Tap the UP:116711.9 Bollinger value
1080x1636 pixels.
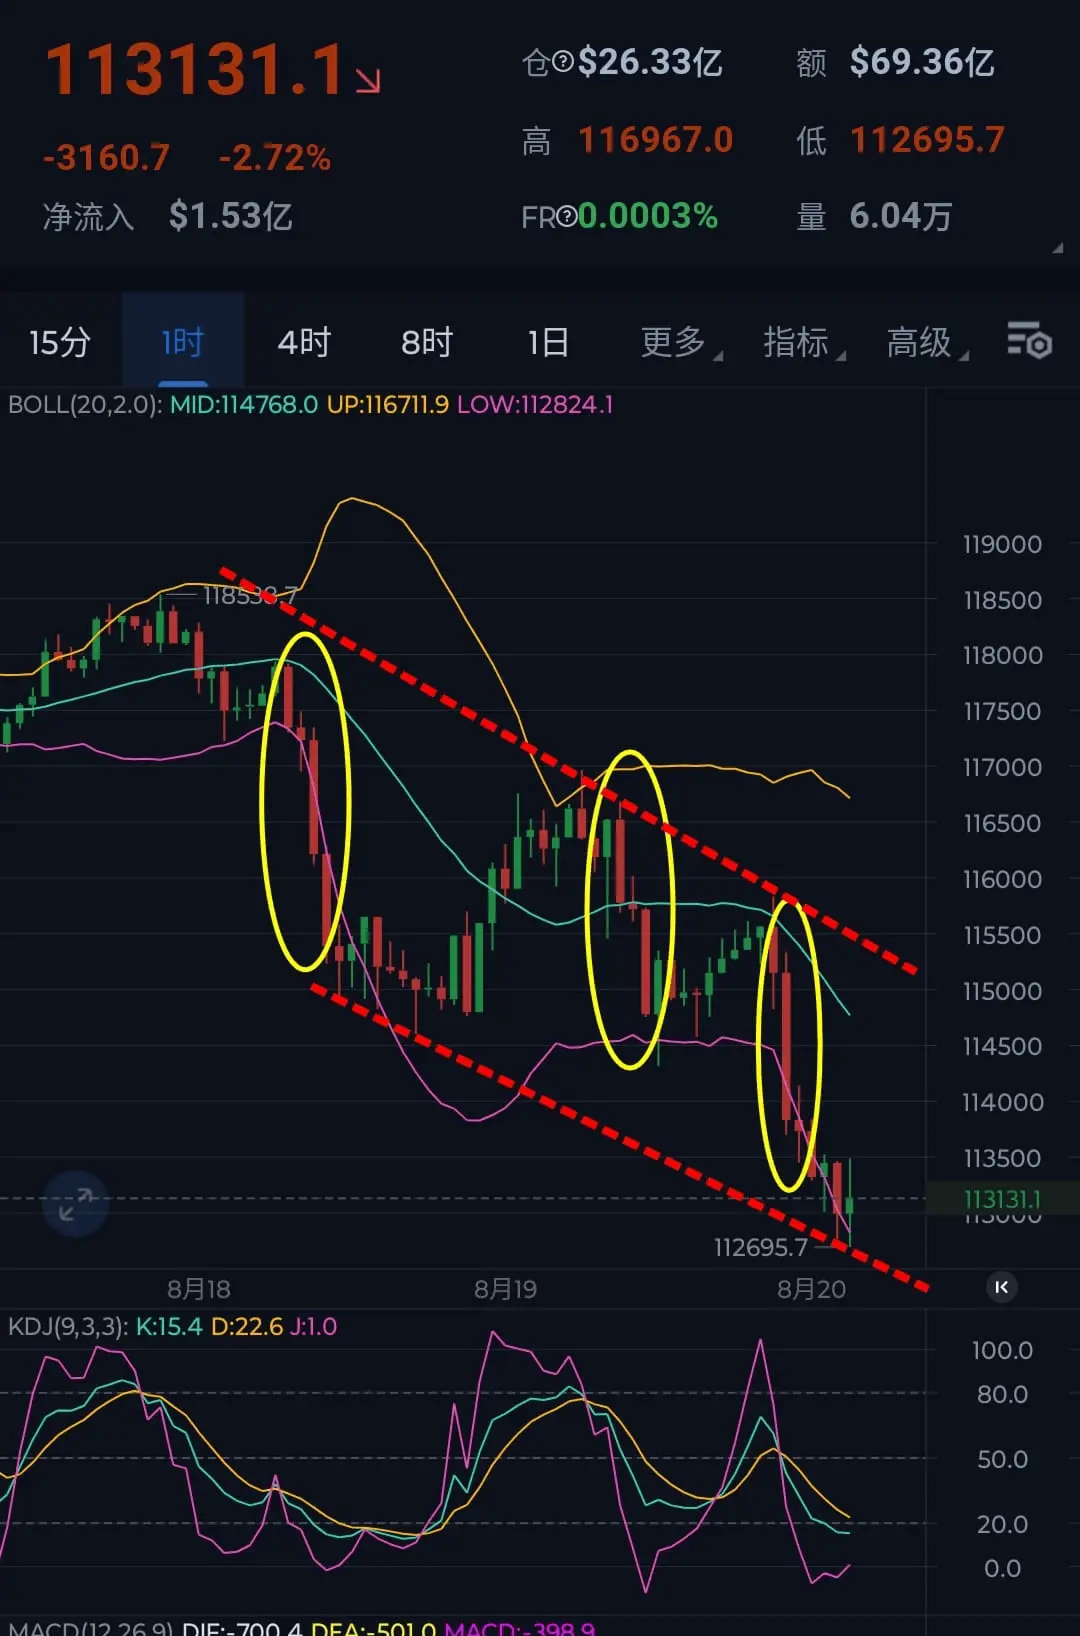point(388,405)
